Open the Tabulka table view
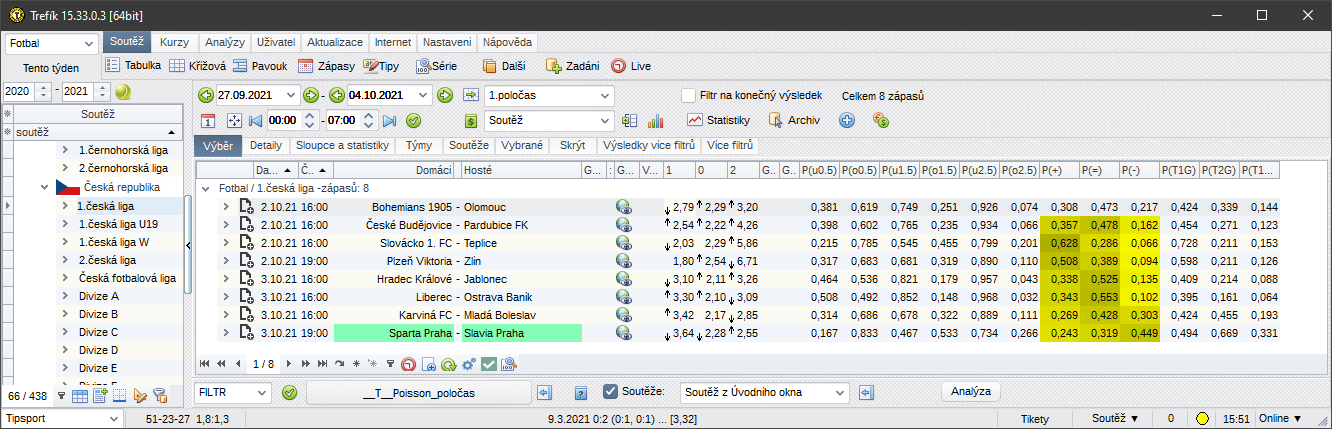The height and width of the screenshot is (429, 1332). [x=133, y=66]
